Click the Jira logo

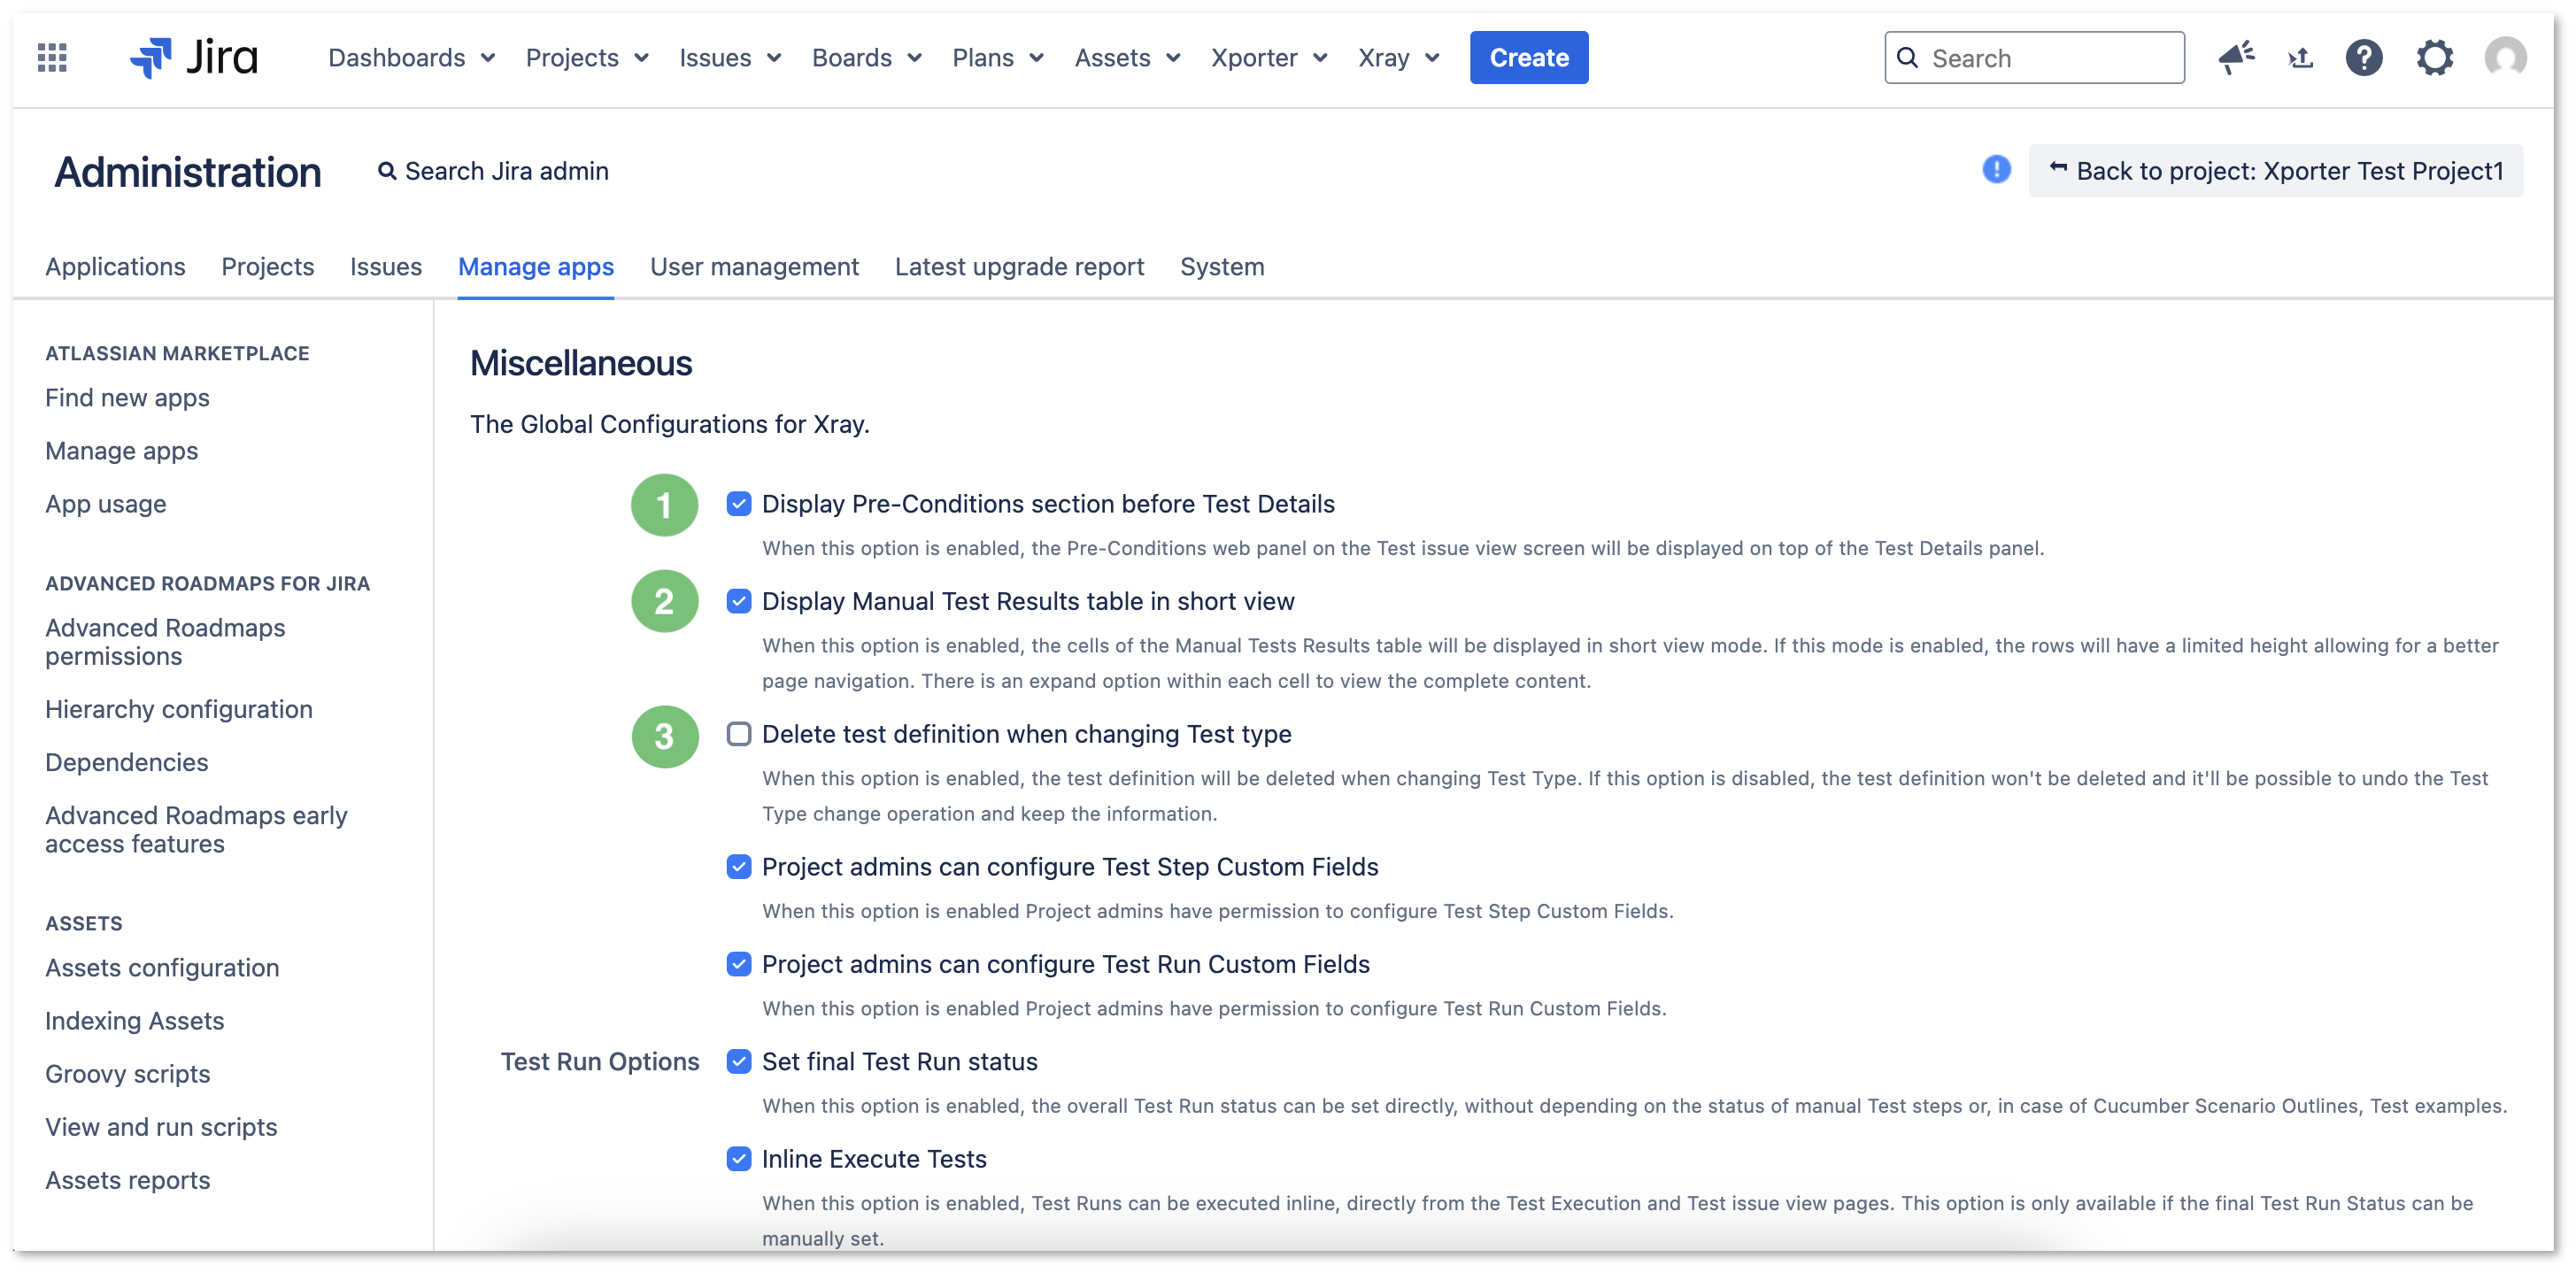[194, 57]
